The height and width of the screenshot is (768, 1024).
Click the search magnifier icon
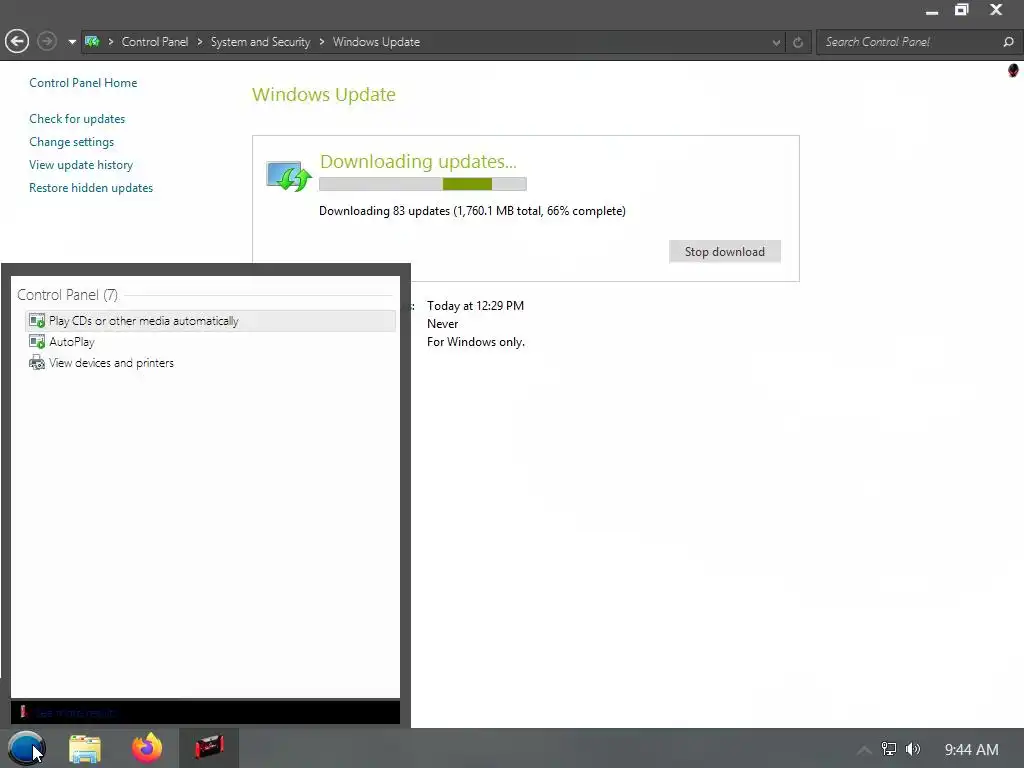pyautogui.click(x=1008, y=42)
